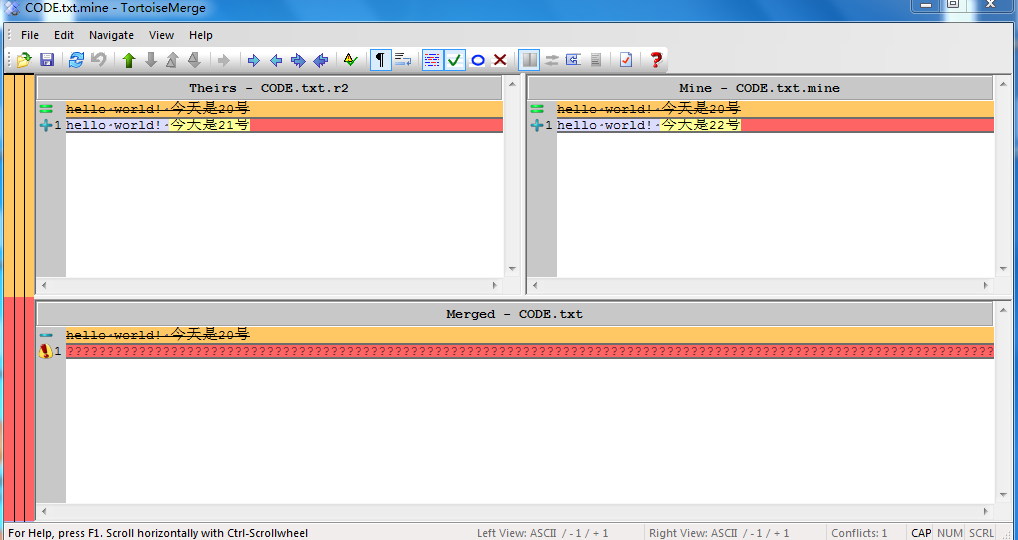1018x540 pixels.
Task: Click the double blue left arrow icon
Action: 321,60
